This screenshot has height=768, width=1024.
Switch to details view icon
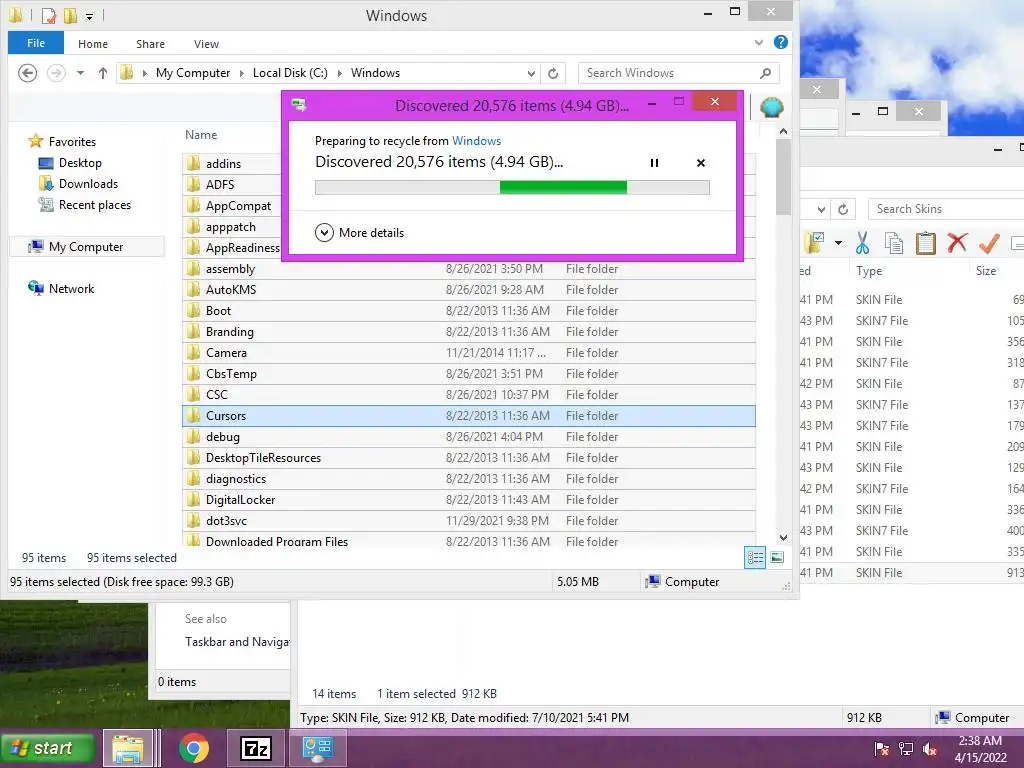[755, 557]
